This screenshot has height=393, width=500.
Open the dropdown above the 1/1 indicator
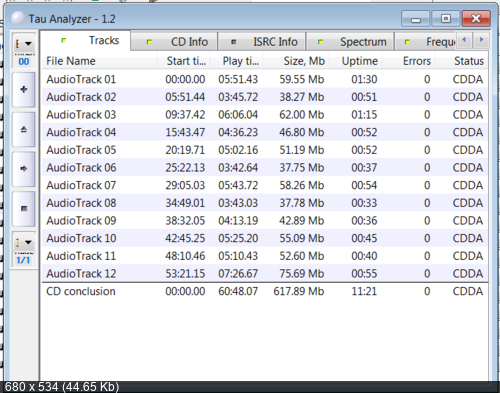click(24, 242)
